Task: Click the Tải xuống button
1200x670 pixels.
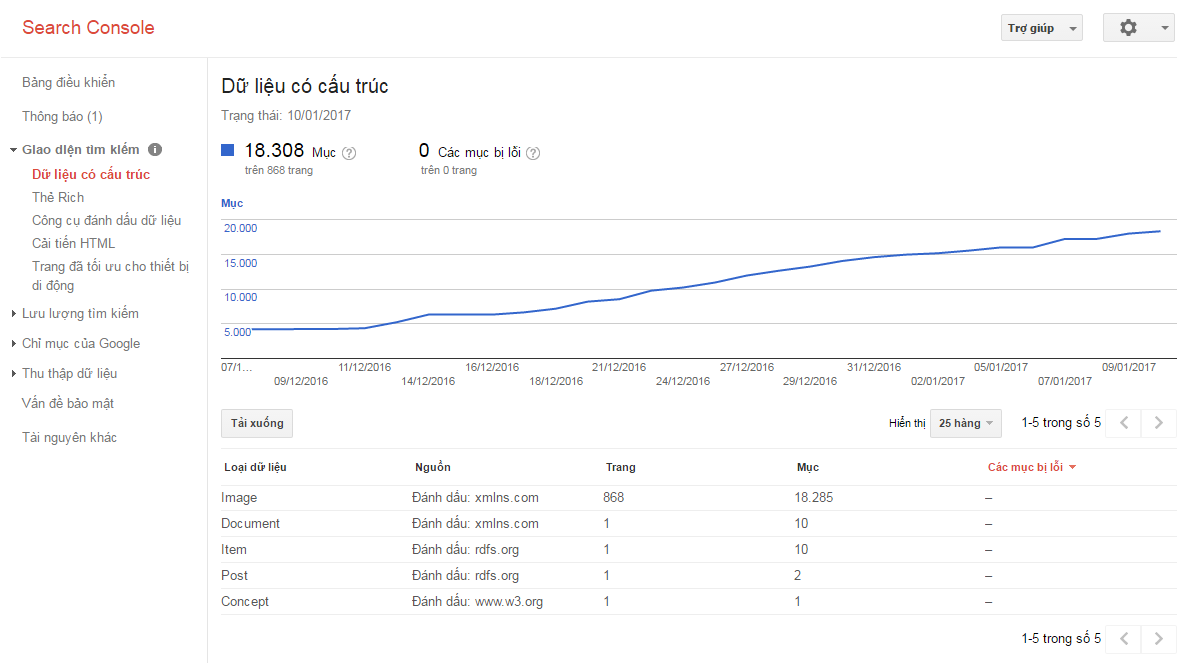Action: point(257,423)
